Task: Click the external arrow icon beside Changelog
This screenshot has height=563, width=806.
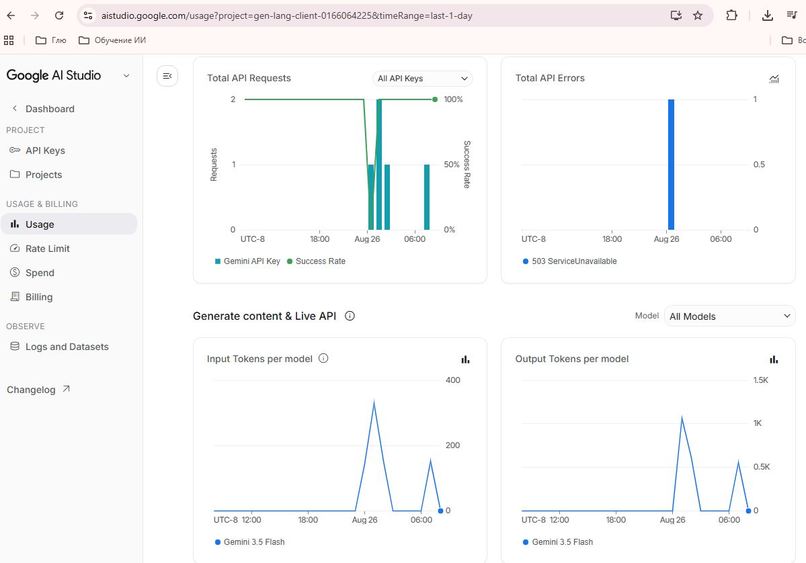Action: tap(66, 389)
